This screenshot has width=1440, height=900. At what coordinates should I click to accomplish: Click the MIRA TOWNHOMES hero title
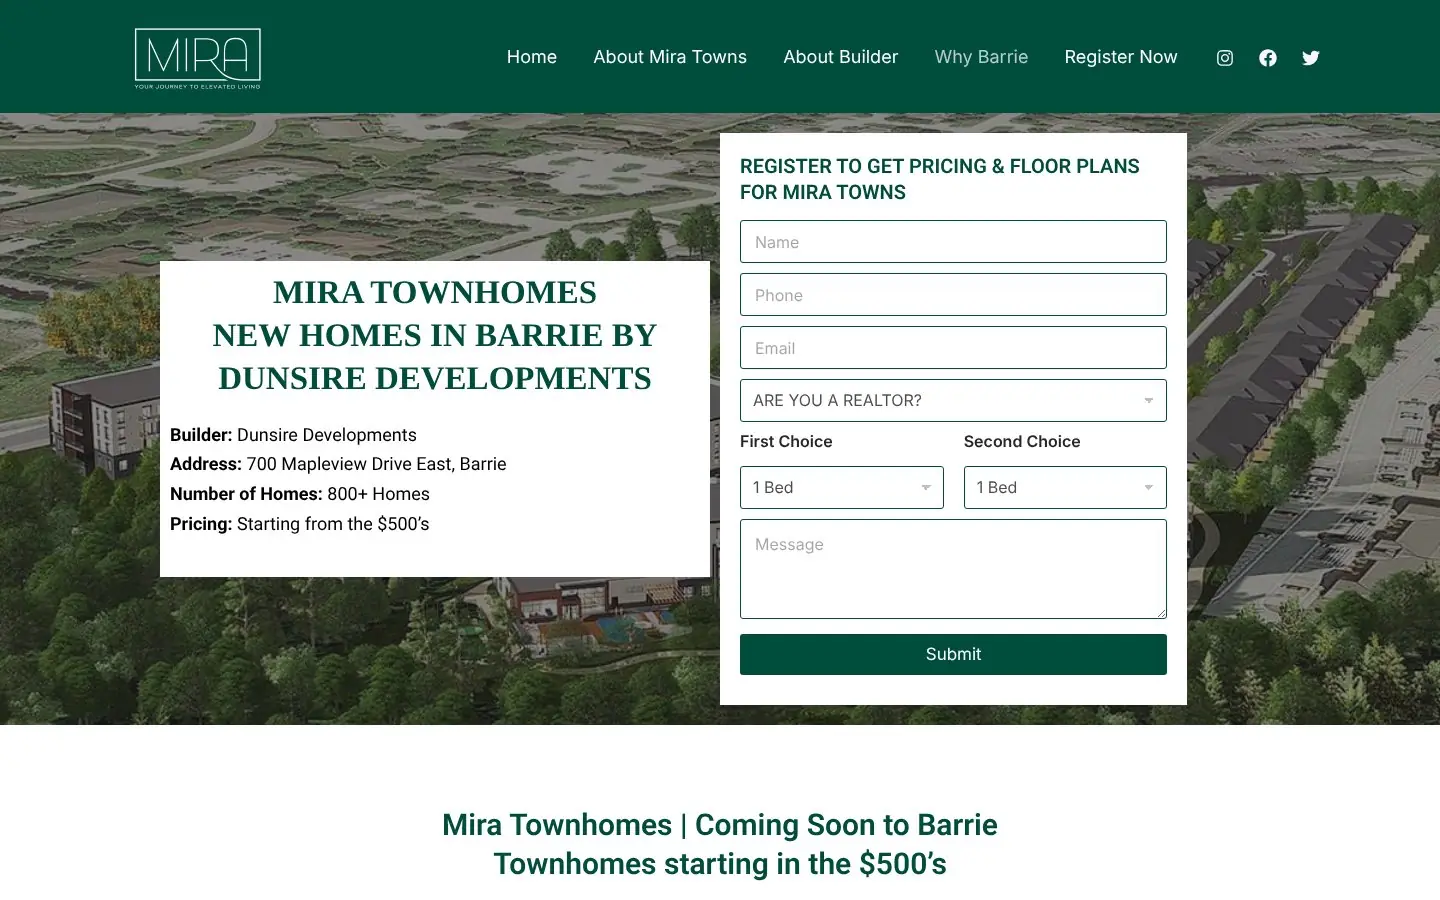coord(435,335)
